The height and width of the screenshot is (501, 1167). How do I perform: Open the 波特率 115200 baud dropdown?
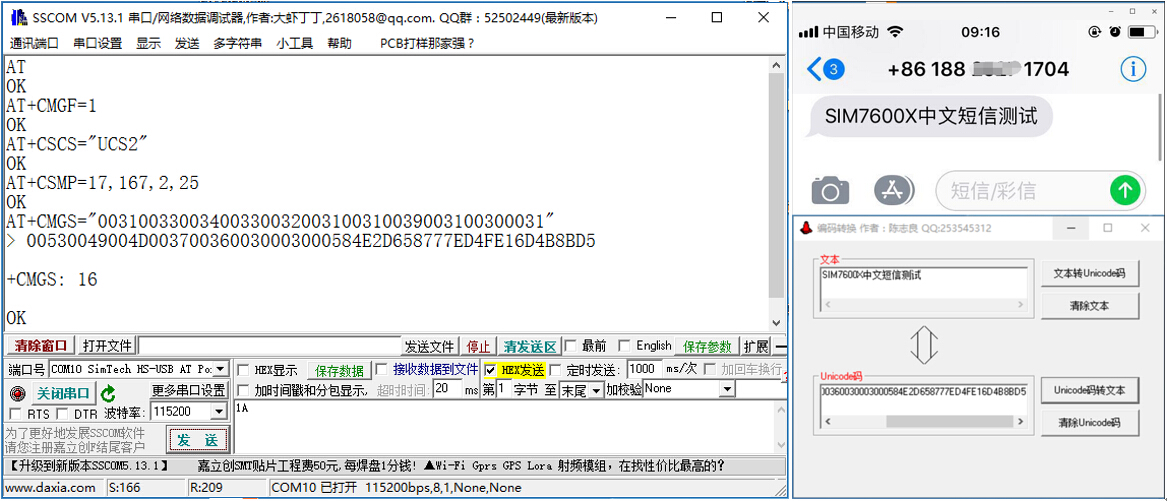(x=219, y=412)
